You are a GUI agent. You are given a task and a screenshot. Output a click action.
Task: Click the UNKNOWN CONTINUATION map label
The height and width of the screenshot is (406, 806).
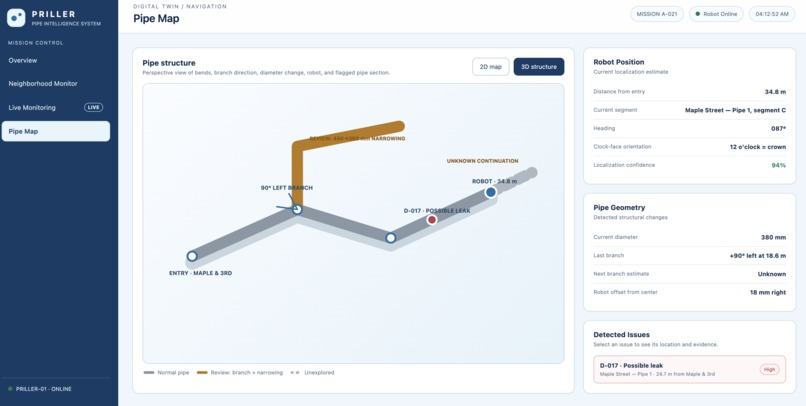482,161
